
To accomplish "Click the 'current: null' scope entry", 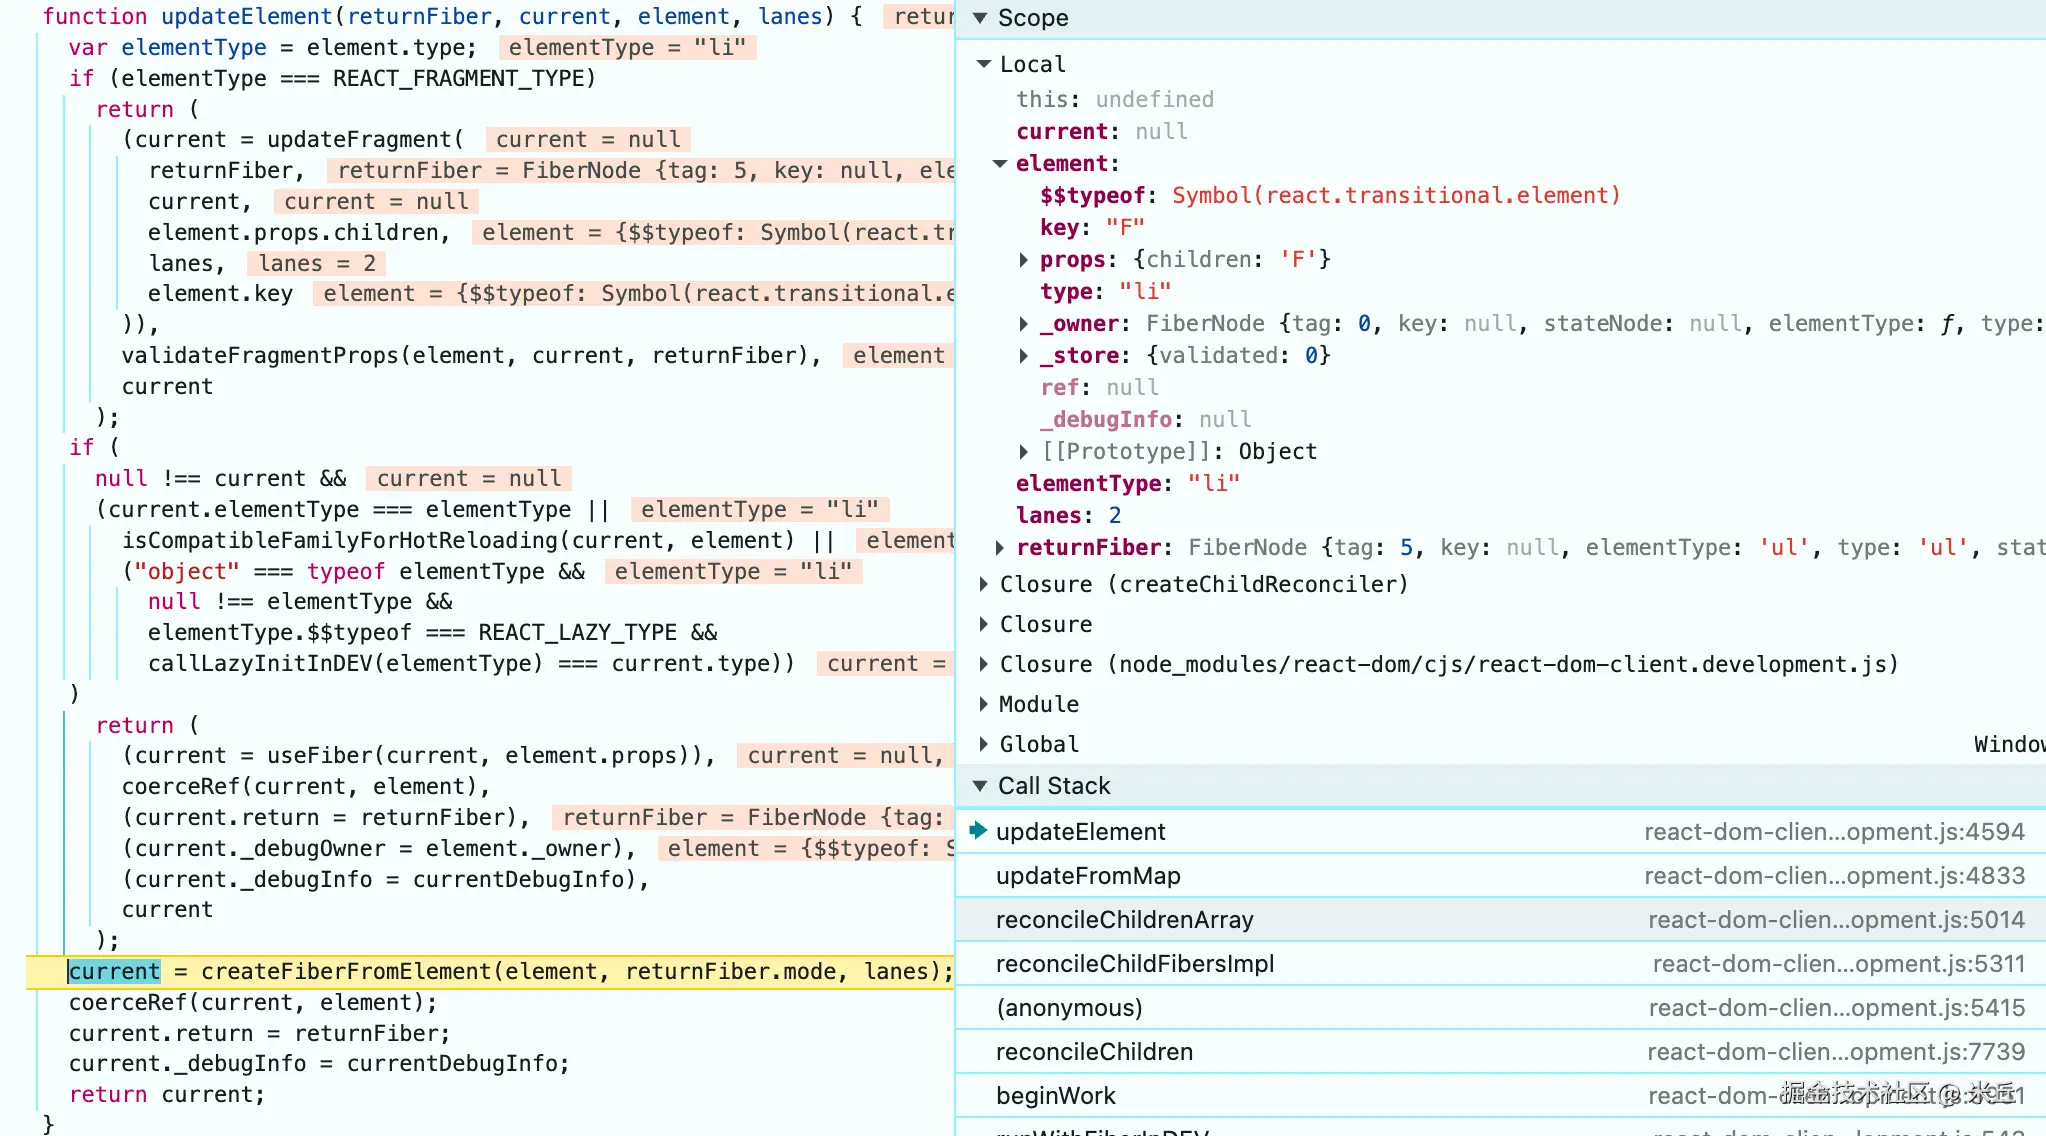I will point(1102,132).
